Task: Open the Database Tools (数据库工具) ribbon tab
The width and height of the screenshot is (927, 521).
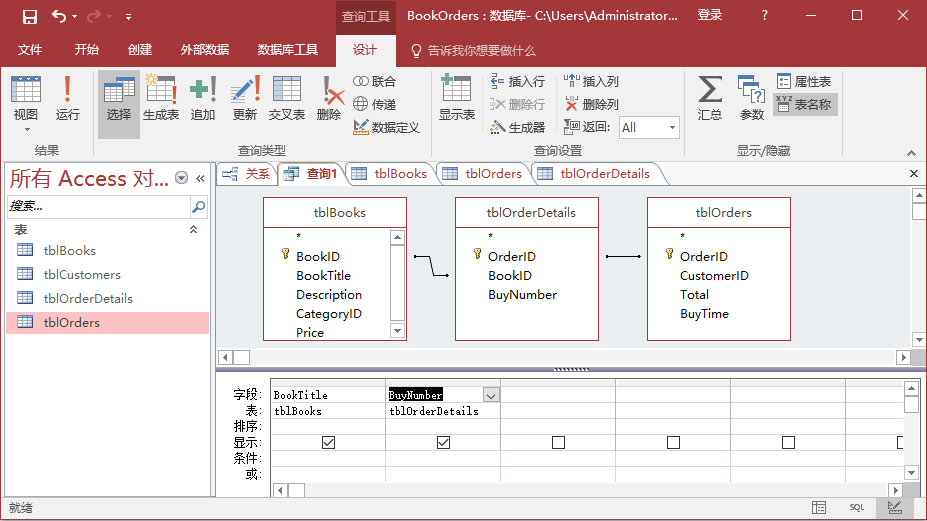Action: coord(288,50)
